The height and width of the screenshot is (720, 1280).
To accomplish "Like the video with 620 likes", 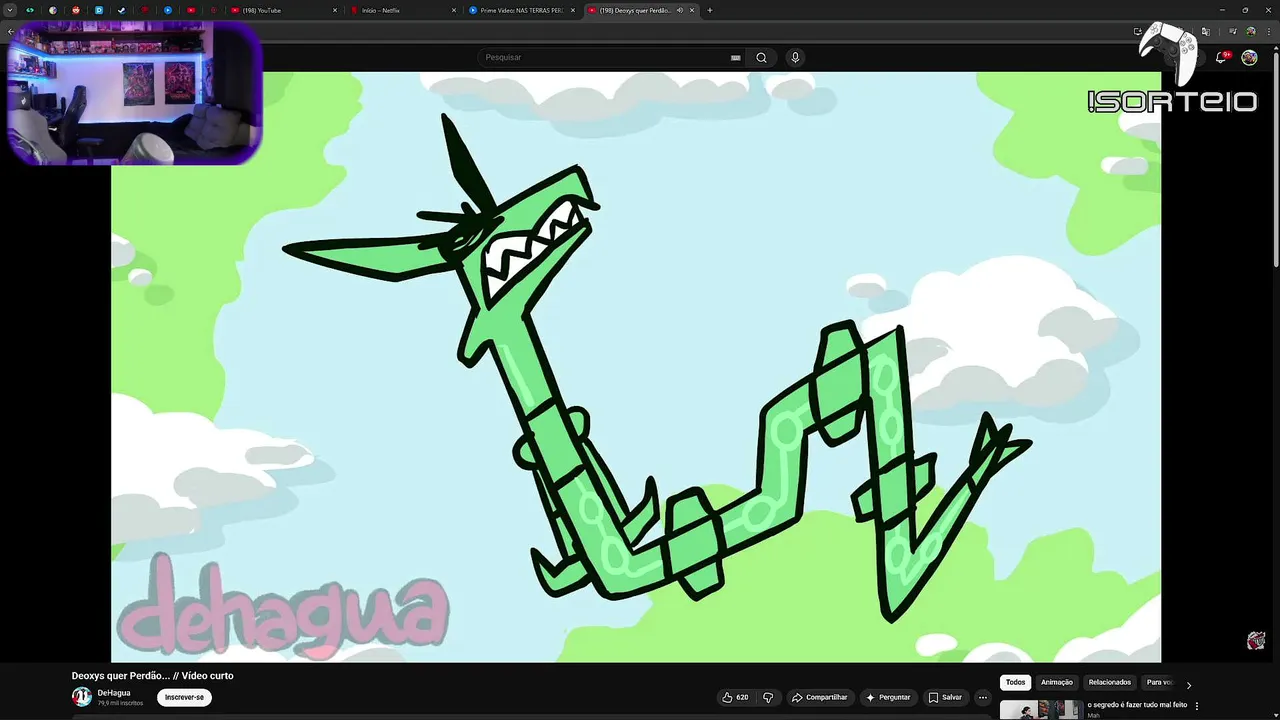I will [x=735, y=697].
